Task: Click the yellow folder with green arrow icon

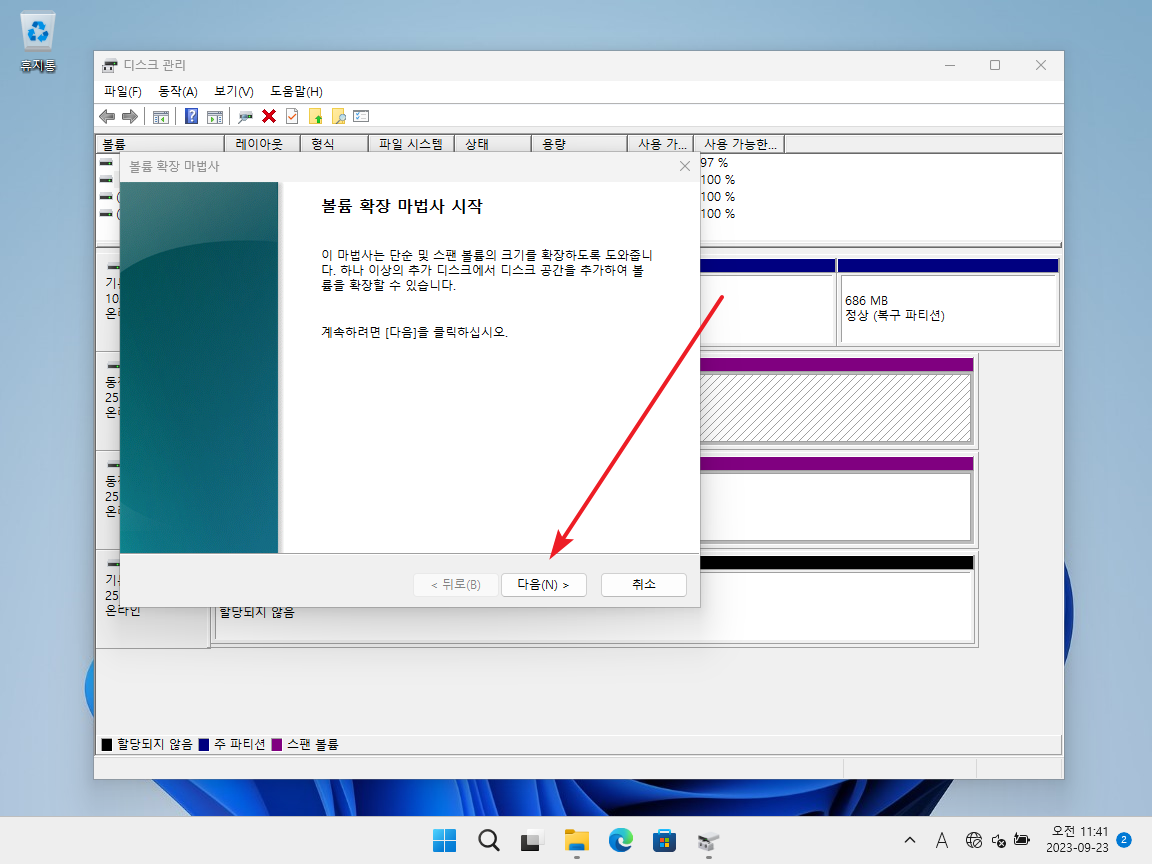Action: [315, 116]
